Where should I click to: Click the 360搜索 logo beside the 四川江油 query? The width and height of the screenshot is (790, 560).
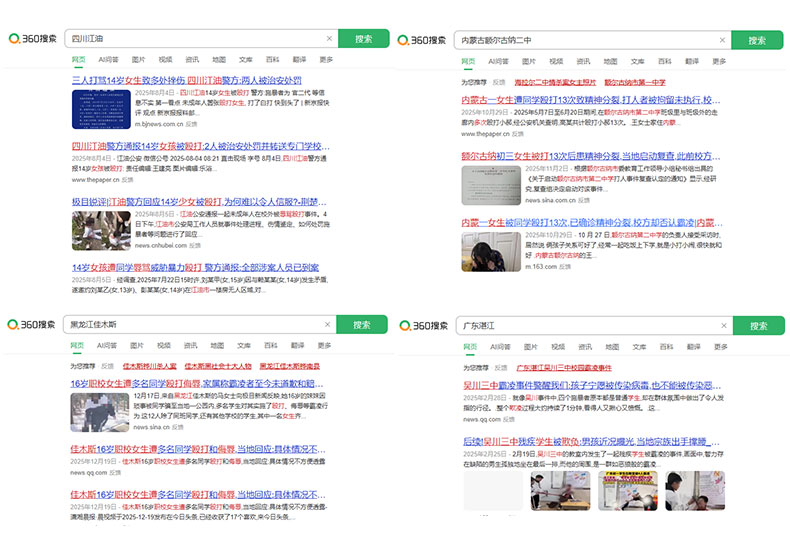click(33, 38)
